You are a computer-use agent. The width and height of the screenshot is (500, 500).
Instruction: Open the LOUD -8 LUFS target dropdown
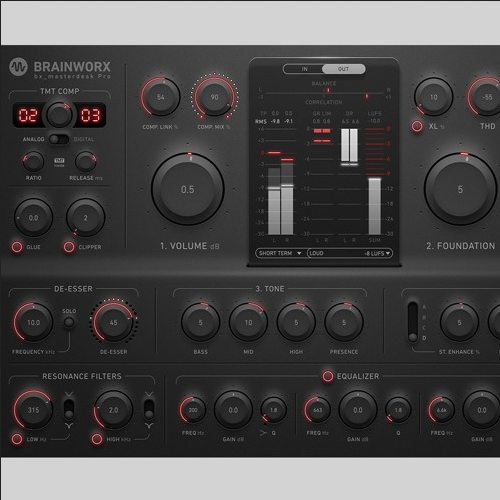[350, 253]
